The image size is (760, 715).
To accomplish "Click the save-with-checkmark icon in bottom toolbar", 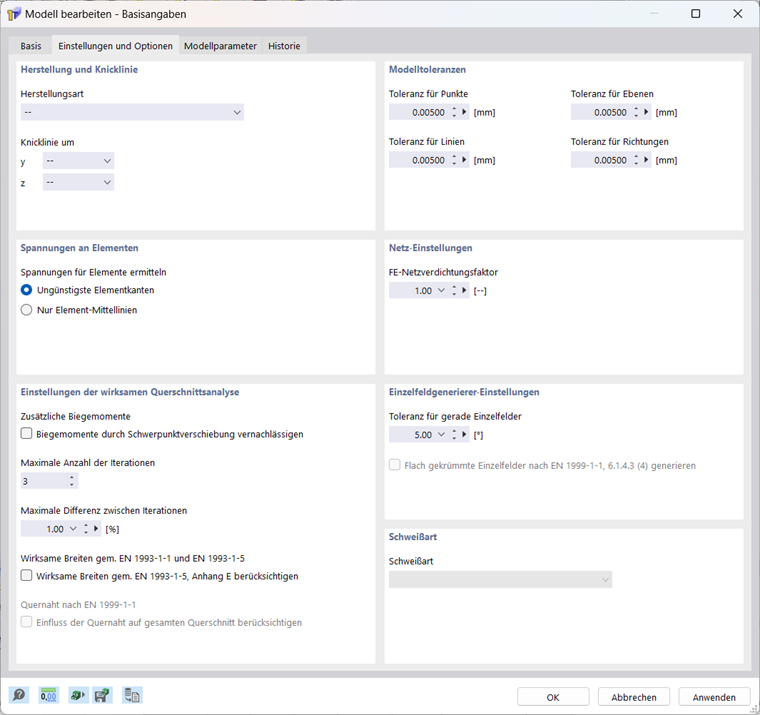I will (102, 696).
